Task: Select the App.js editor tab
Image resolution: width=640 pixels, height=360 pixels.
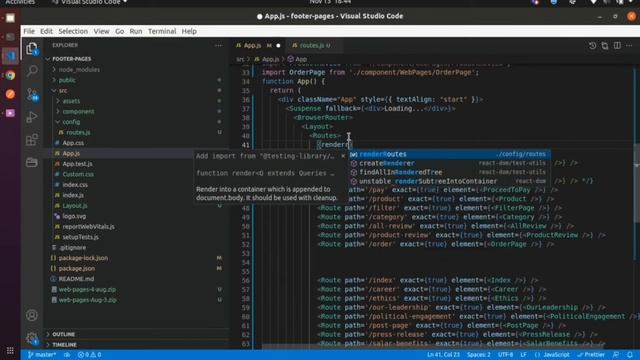Action: pyautogui.click(x=258, y=45)
